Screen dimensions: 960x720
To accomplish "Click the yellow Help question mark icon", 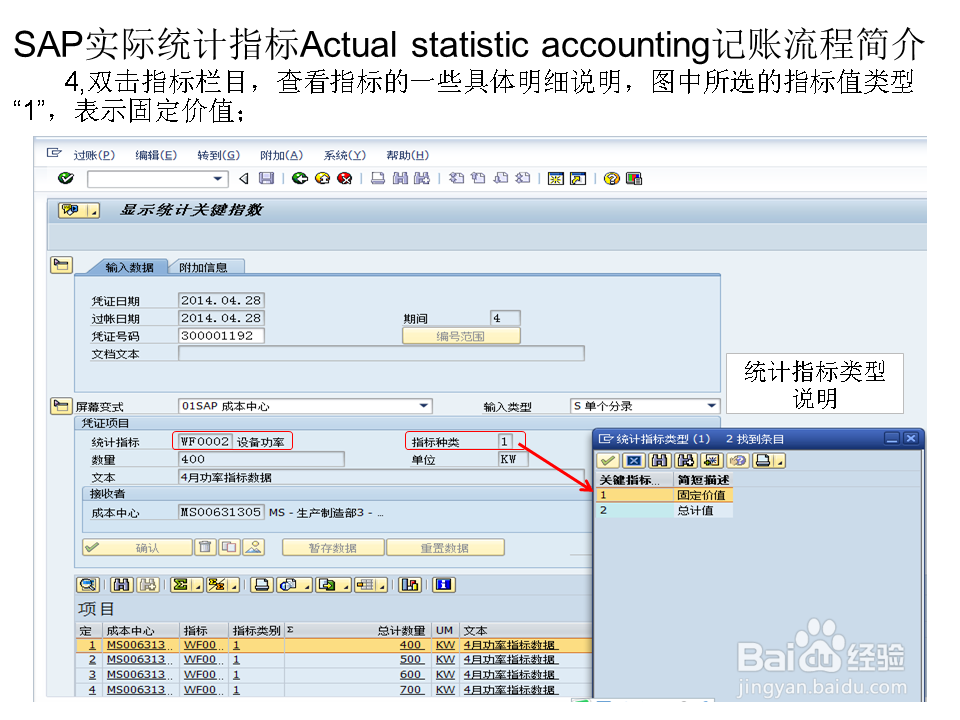I will coord(611,178).
